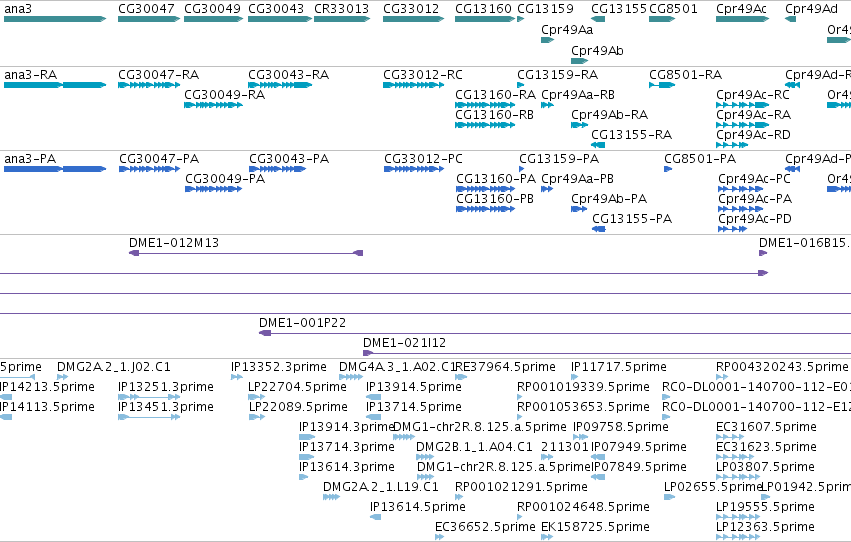Image resolution: width=851 pixels, height=542 pixels.
Task: Click the Cpr49Ac-RC transcript
Action: [x=742, y=105]
